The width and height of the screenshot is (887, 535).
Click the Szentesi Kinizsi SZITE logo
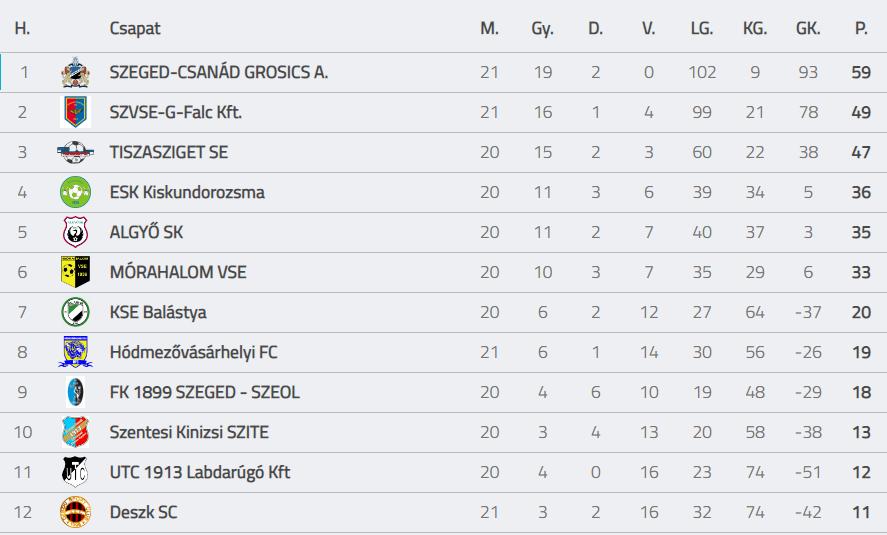[75, 432]
